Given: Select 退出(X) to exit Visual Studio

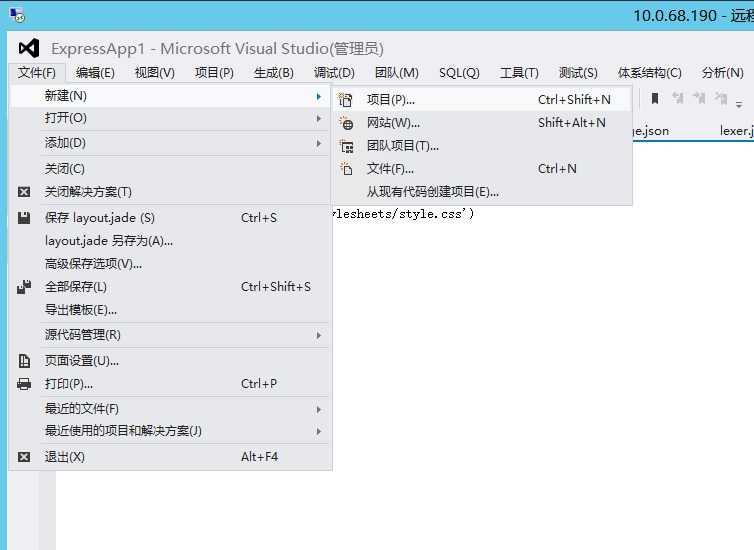Looking at the screenshot, I should pyautogui.click(x=171, y=457).
